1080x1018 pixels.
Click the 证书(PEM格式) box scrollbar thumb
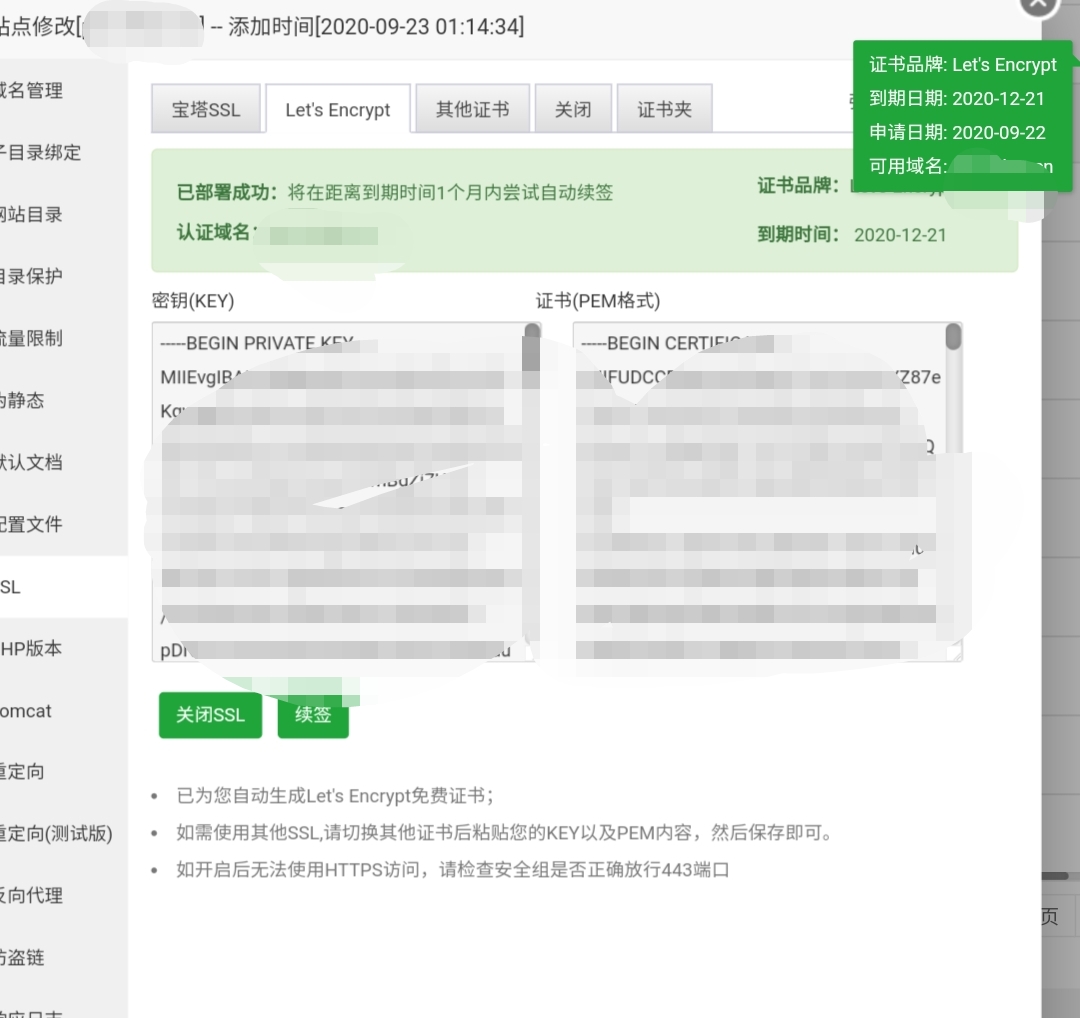(x=953, y=337)
